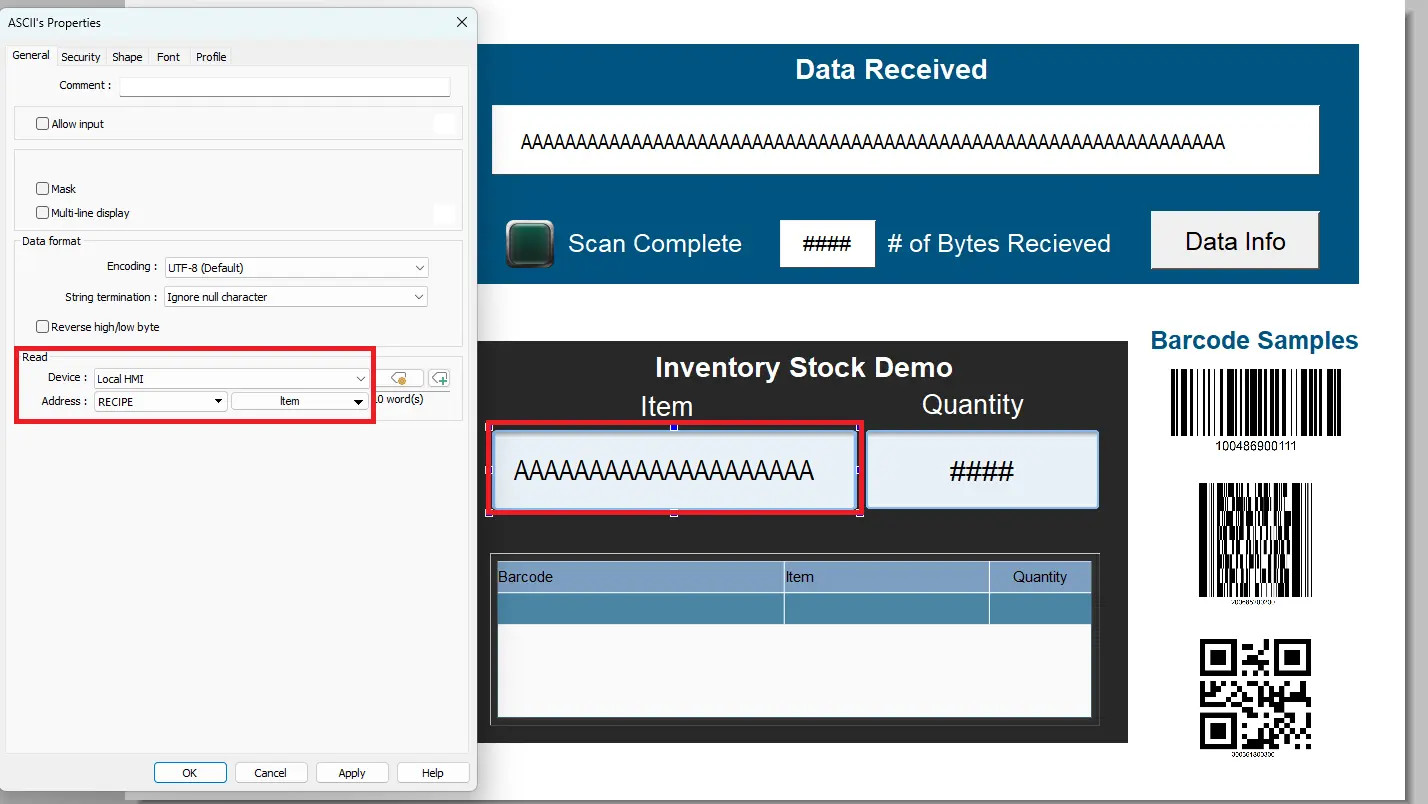Enable Multi-line display option
This screenshot has width=1428, height=804.
[43, 212]
